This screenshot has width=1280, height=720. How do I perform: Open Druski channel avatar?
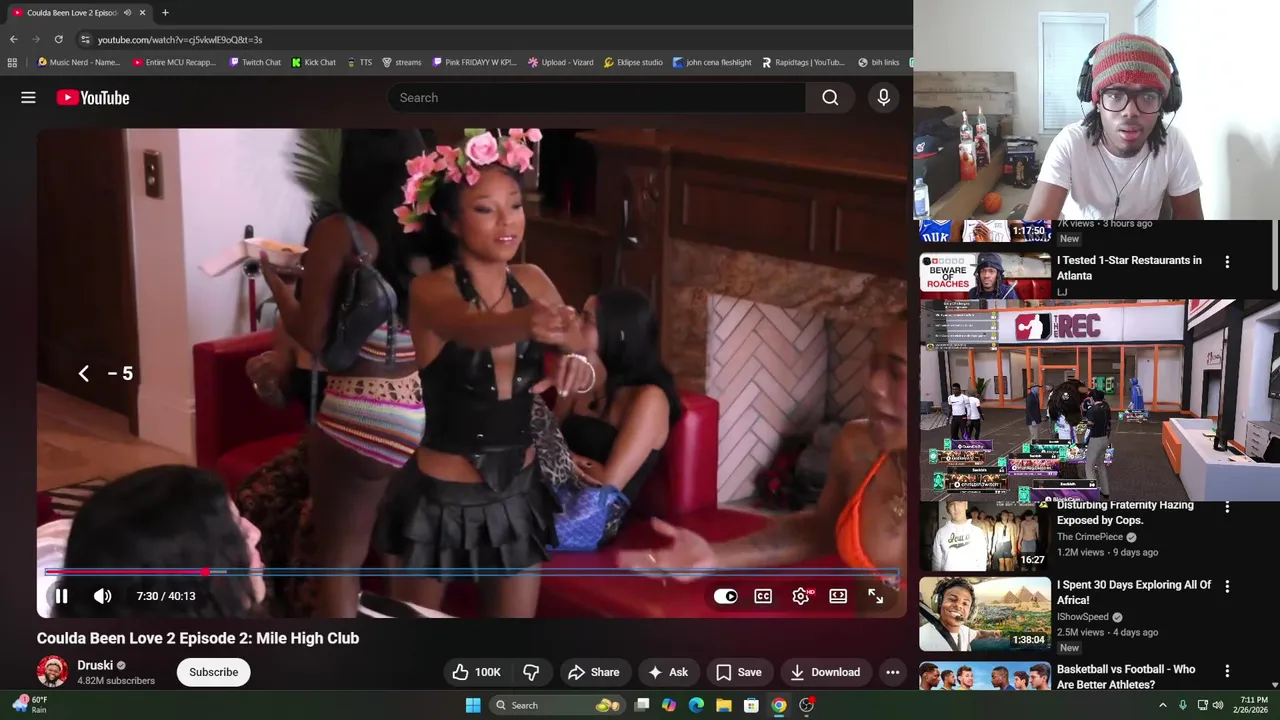52,672
